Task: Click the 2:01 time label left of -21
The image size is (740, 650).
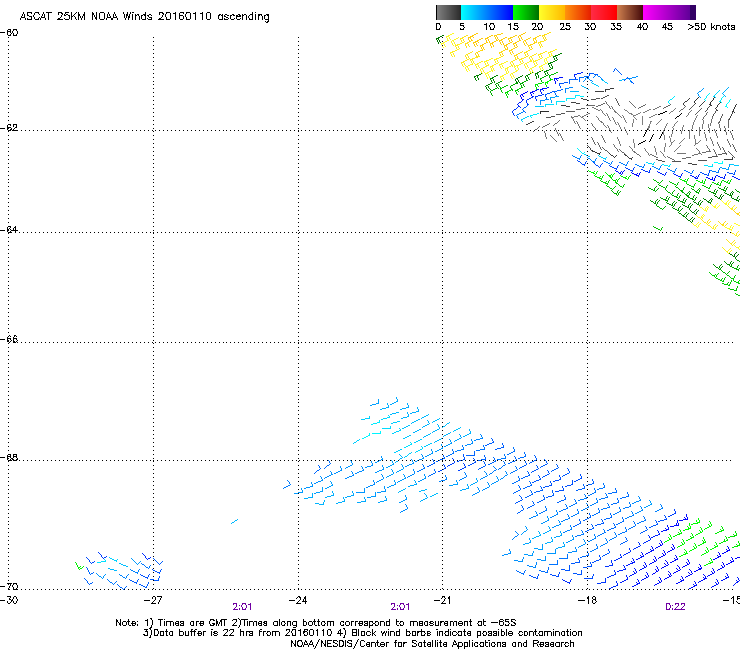Action: click(x=400, y=607)
